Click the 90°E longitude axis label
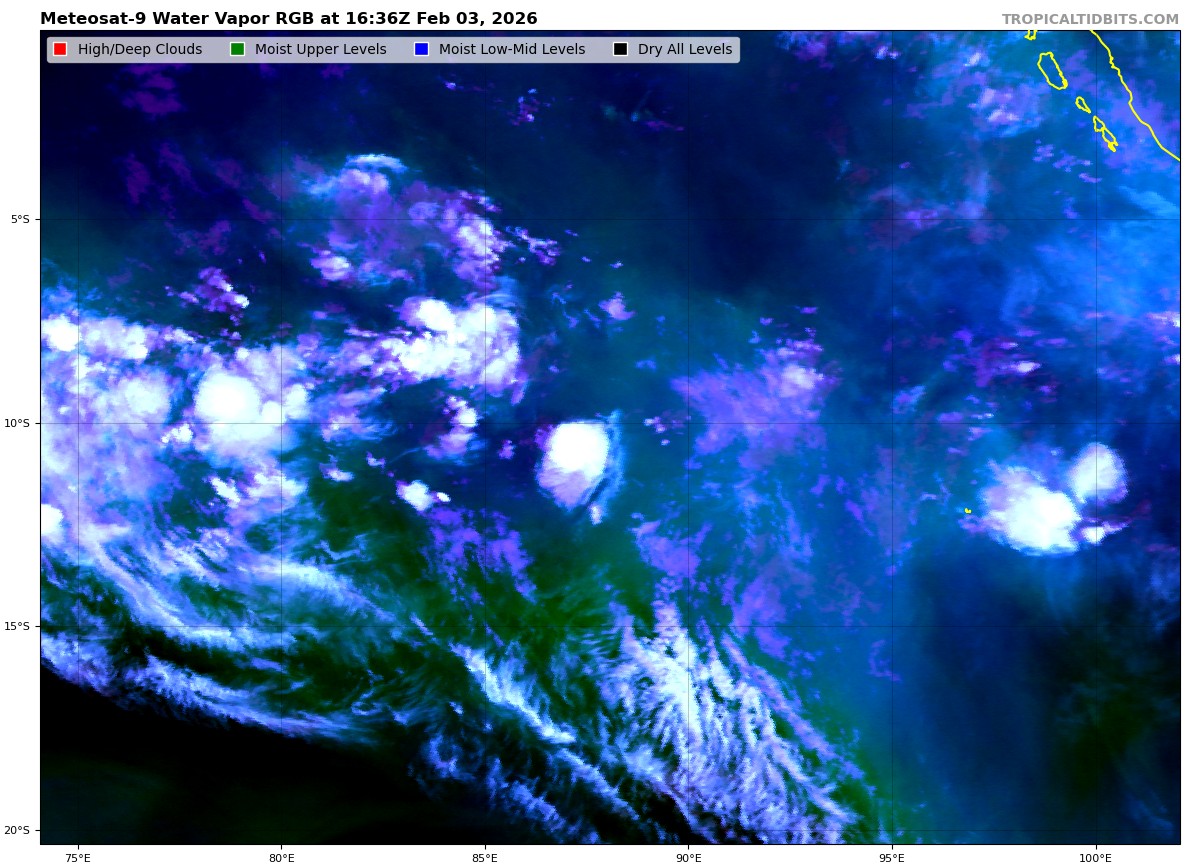 coord(688,857)
